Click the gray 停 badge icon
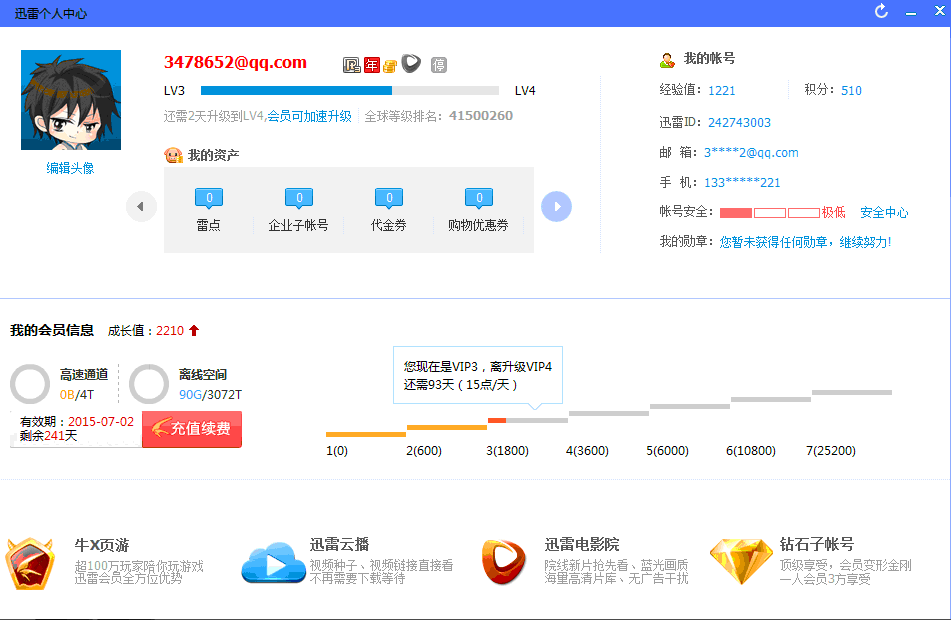This screenshot has height=620, width=951. click(439, 65)
